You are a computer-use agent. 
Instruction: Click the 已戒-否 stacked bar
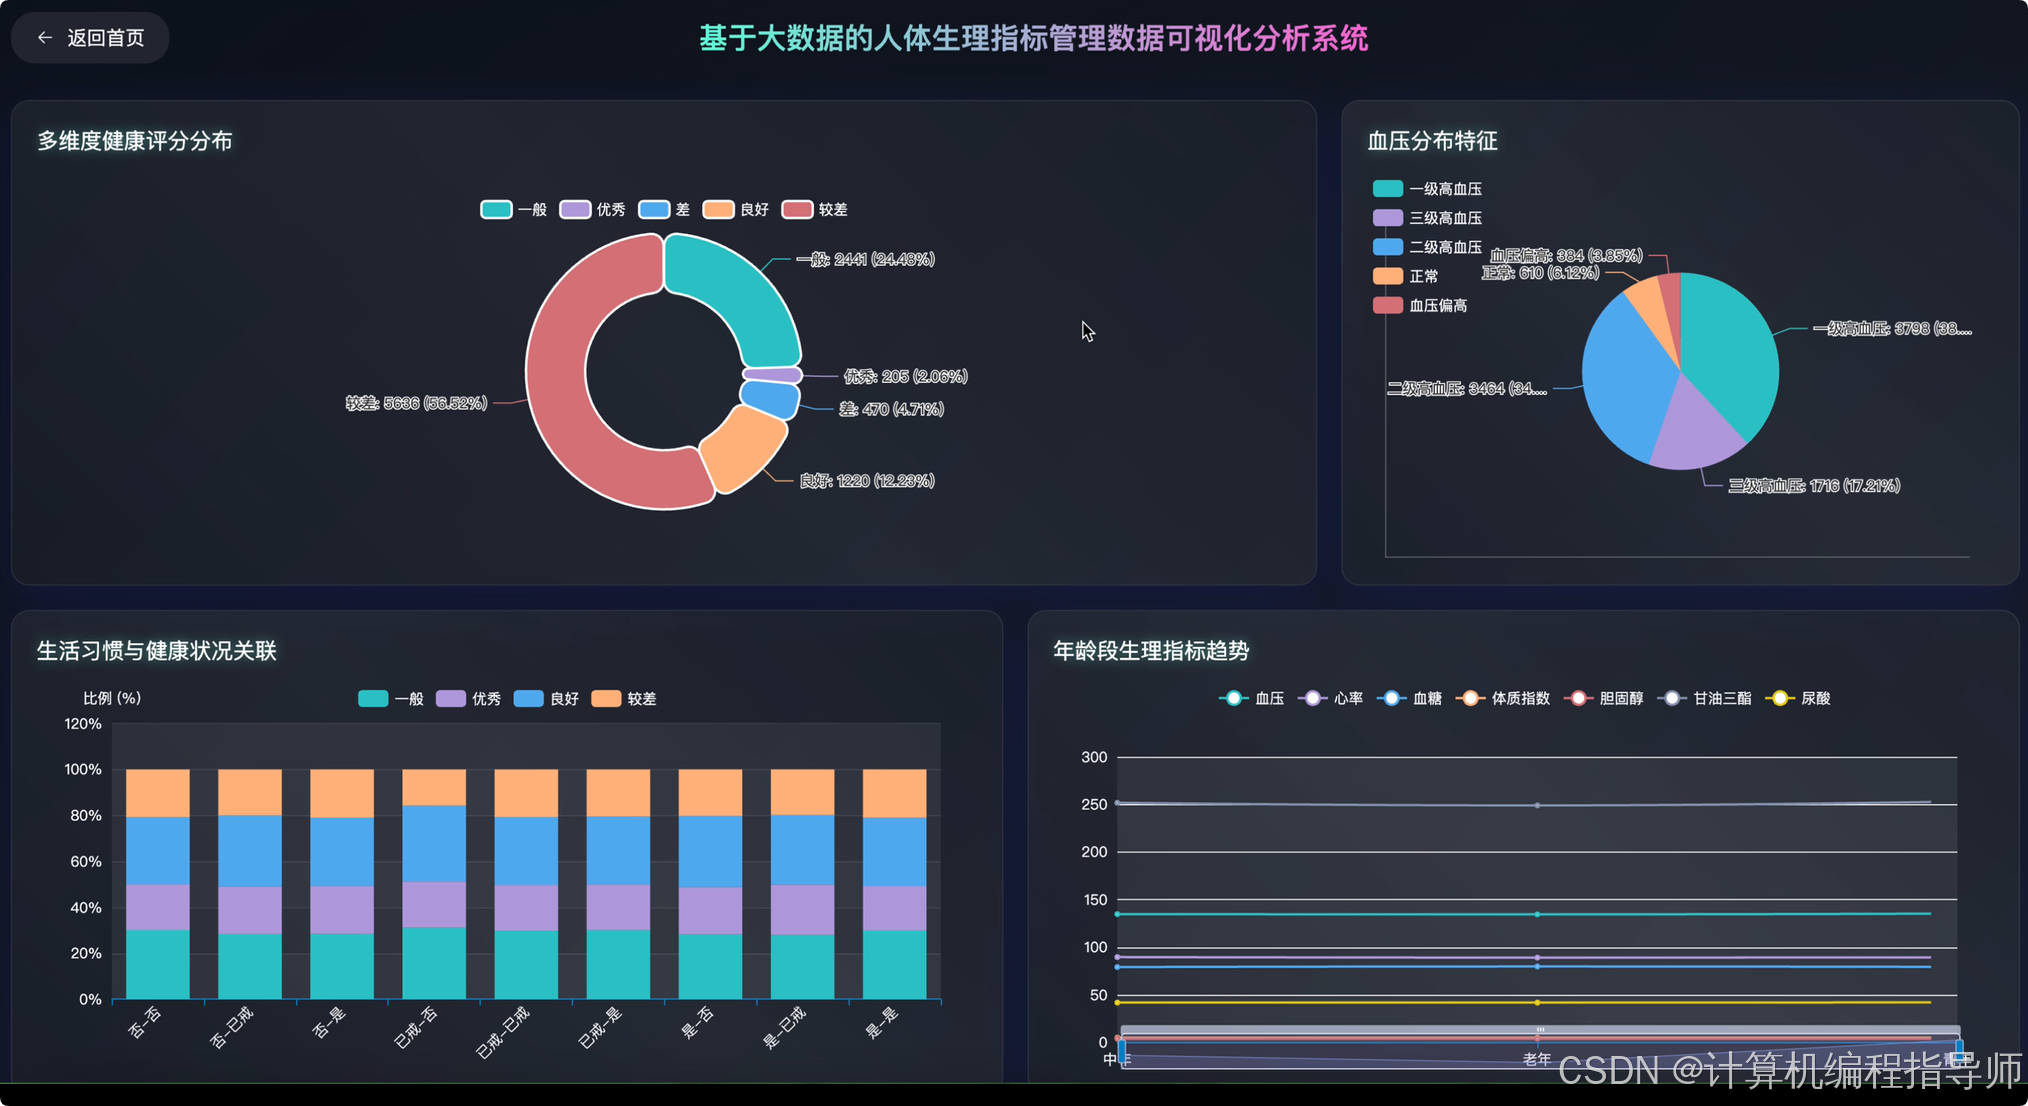pyautogui.click(x=434, y=884)
